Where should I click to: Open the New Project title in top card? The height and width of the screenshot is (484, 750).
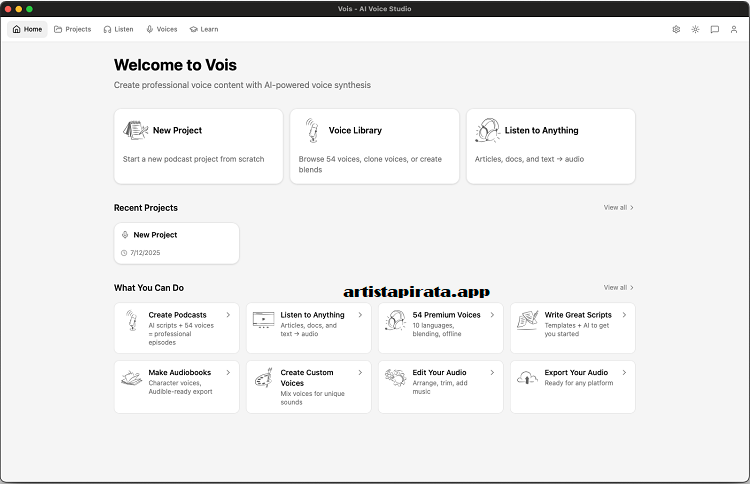(x=177, y=130)
